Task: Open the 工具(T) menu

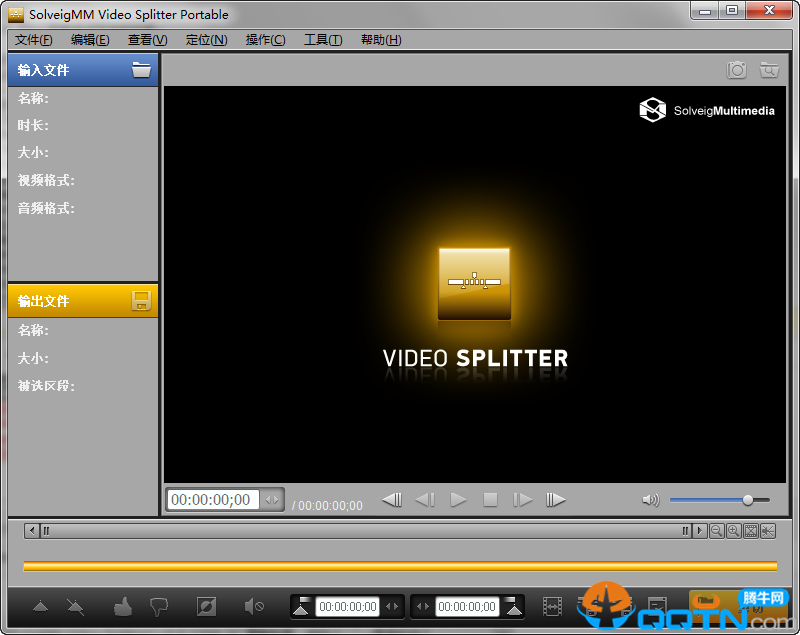Action: coord(323,40)
